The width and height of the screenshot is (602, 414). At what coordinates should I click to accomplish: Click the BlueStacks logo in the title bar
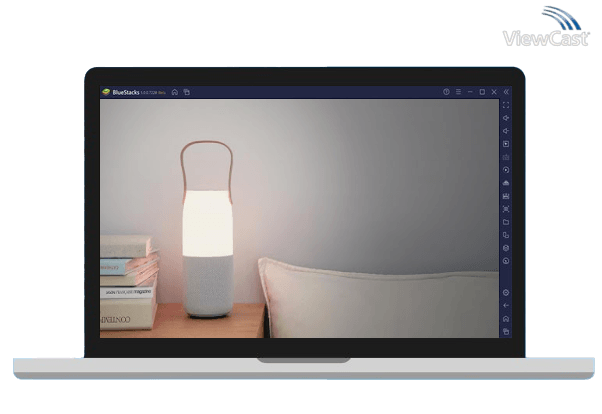click(106, 92)
